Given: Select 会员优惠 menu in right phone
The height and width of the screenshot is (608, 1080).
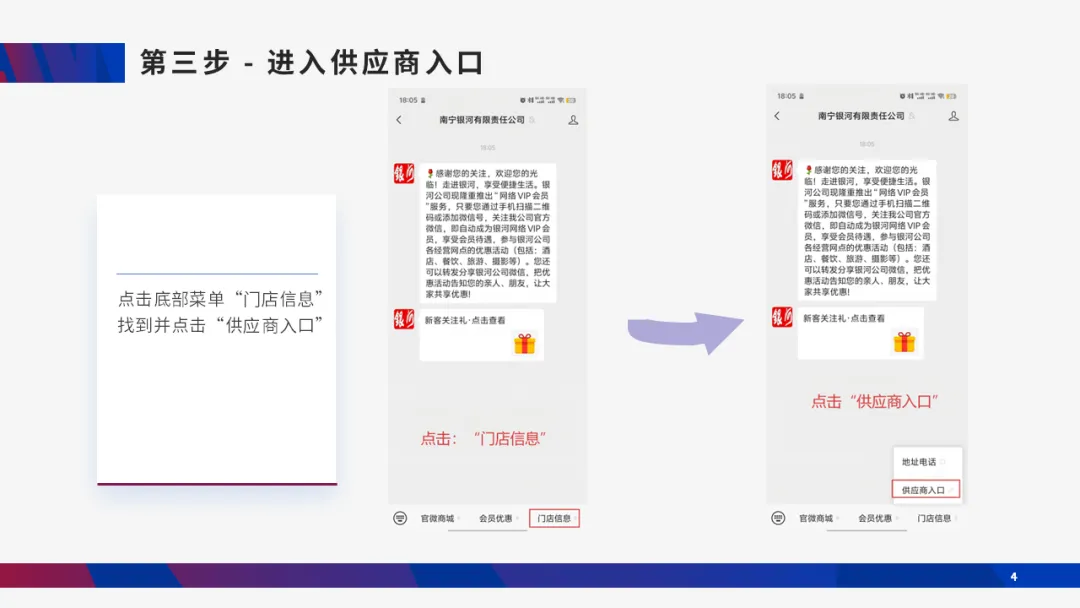Looking at the screenshot, I should point(875,518).
